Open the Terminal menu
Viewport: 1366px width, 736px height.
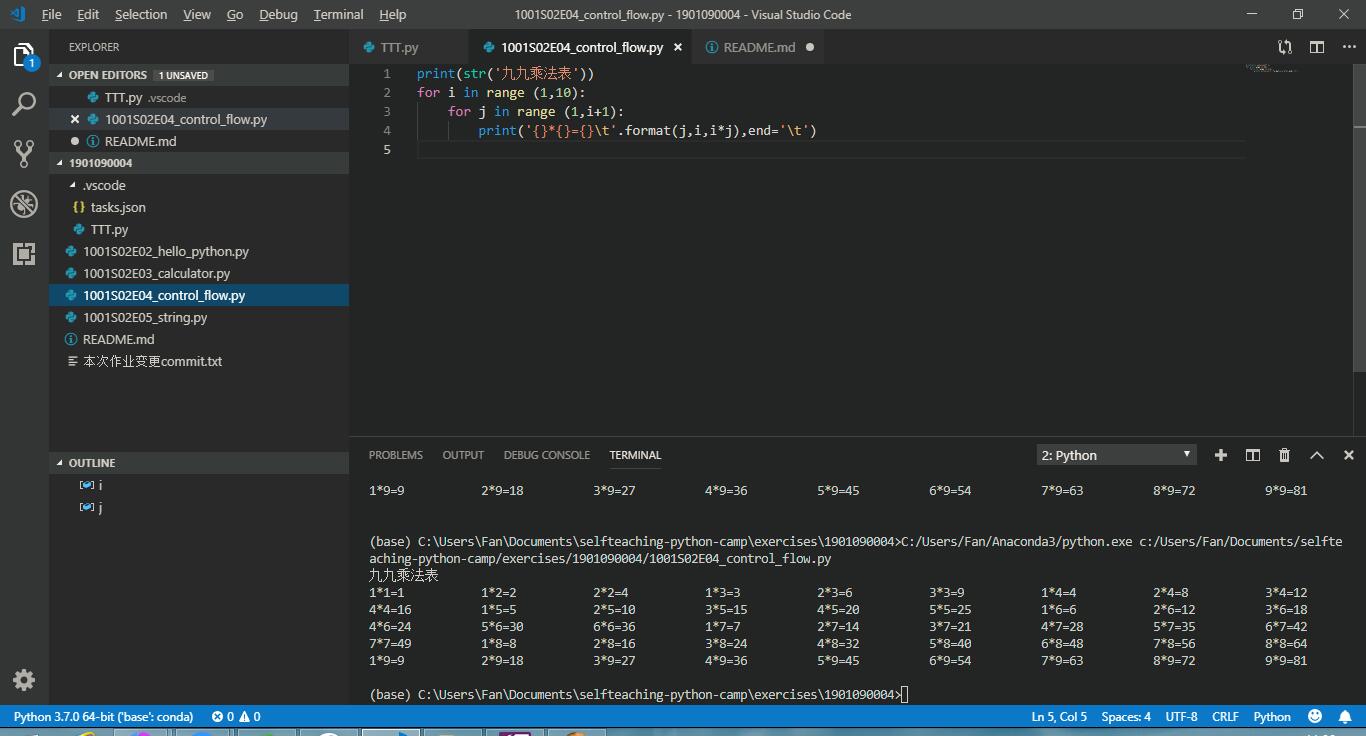point(337,14)
